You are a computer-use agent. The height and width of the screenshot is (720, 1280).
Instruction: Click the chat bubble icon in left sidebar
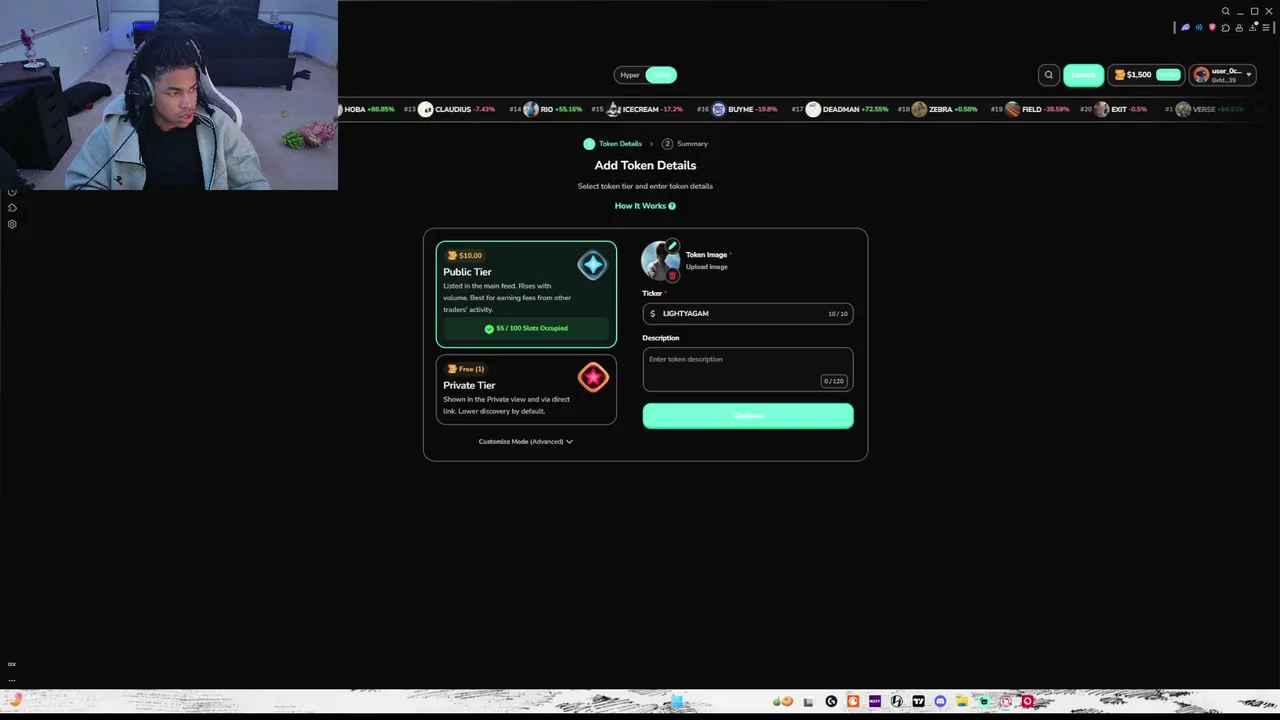point(12,208)
